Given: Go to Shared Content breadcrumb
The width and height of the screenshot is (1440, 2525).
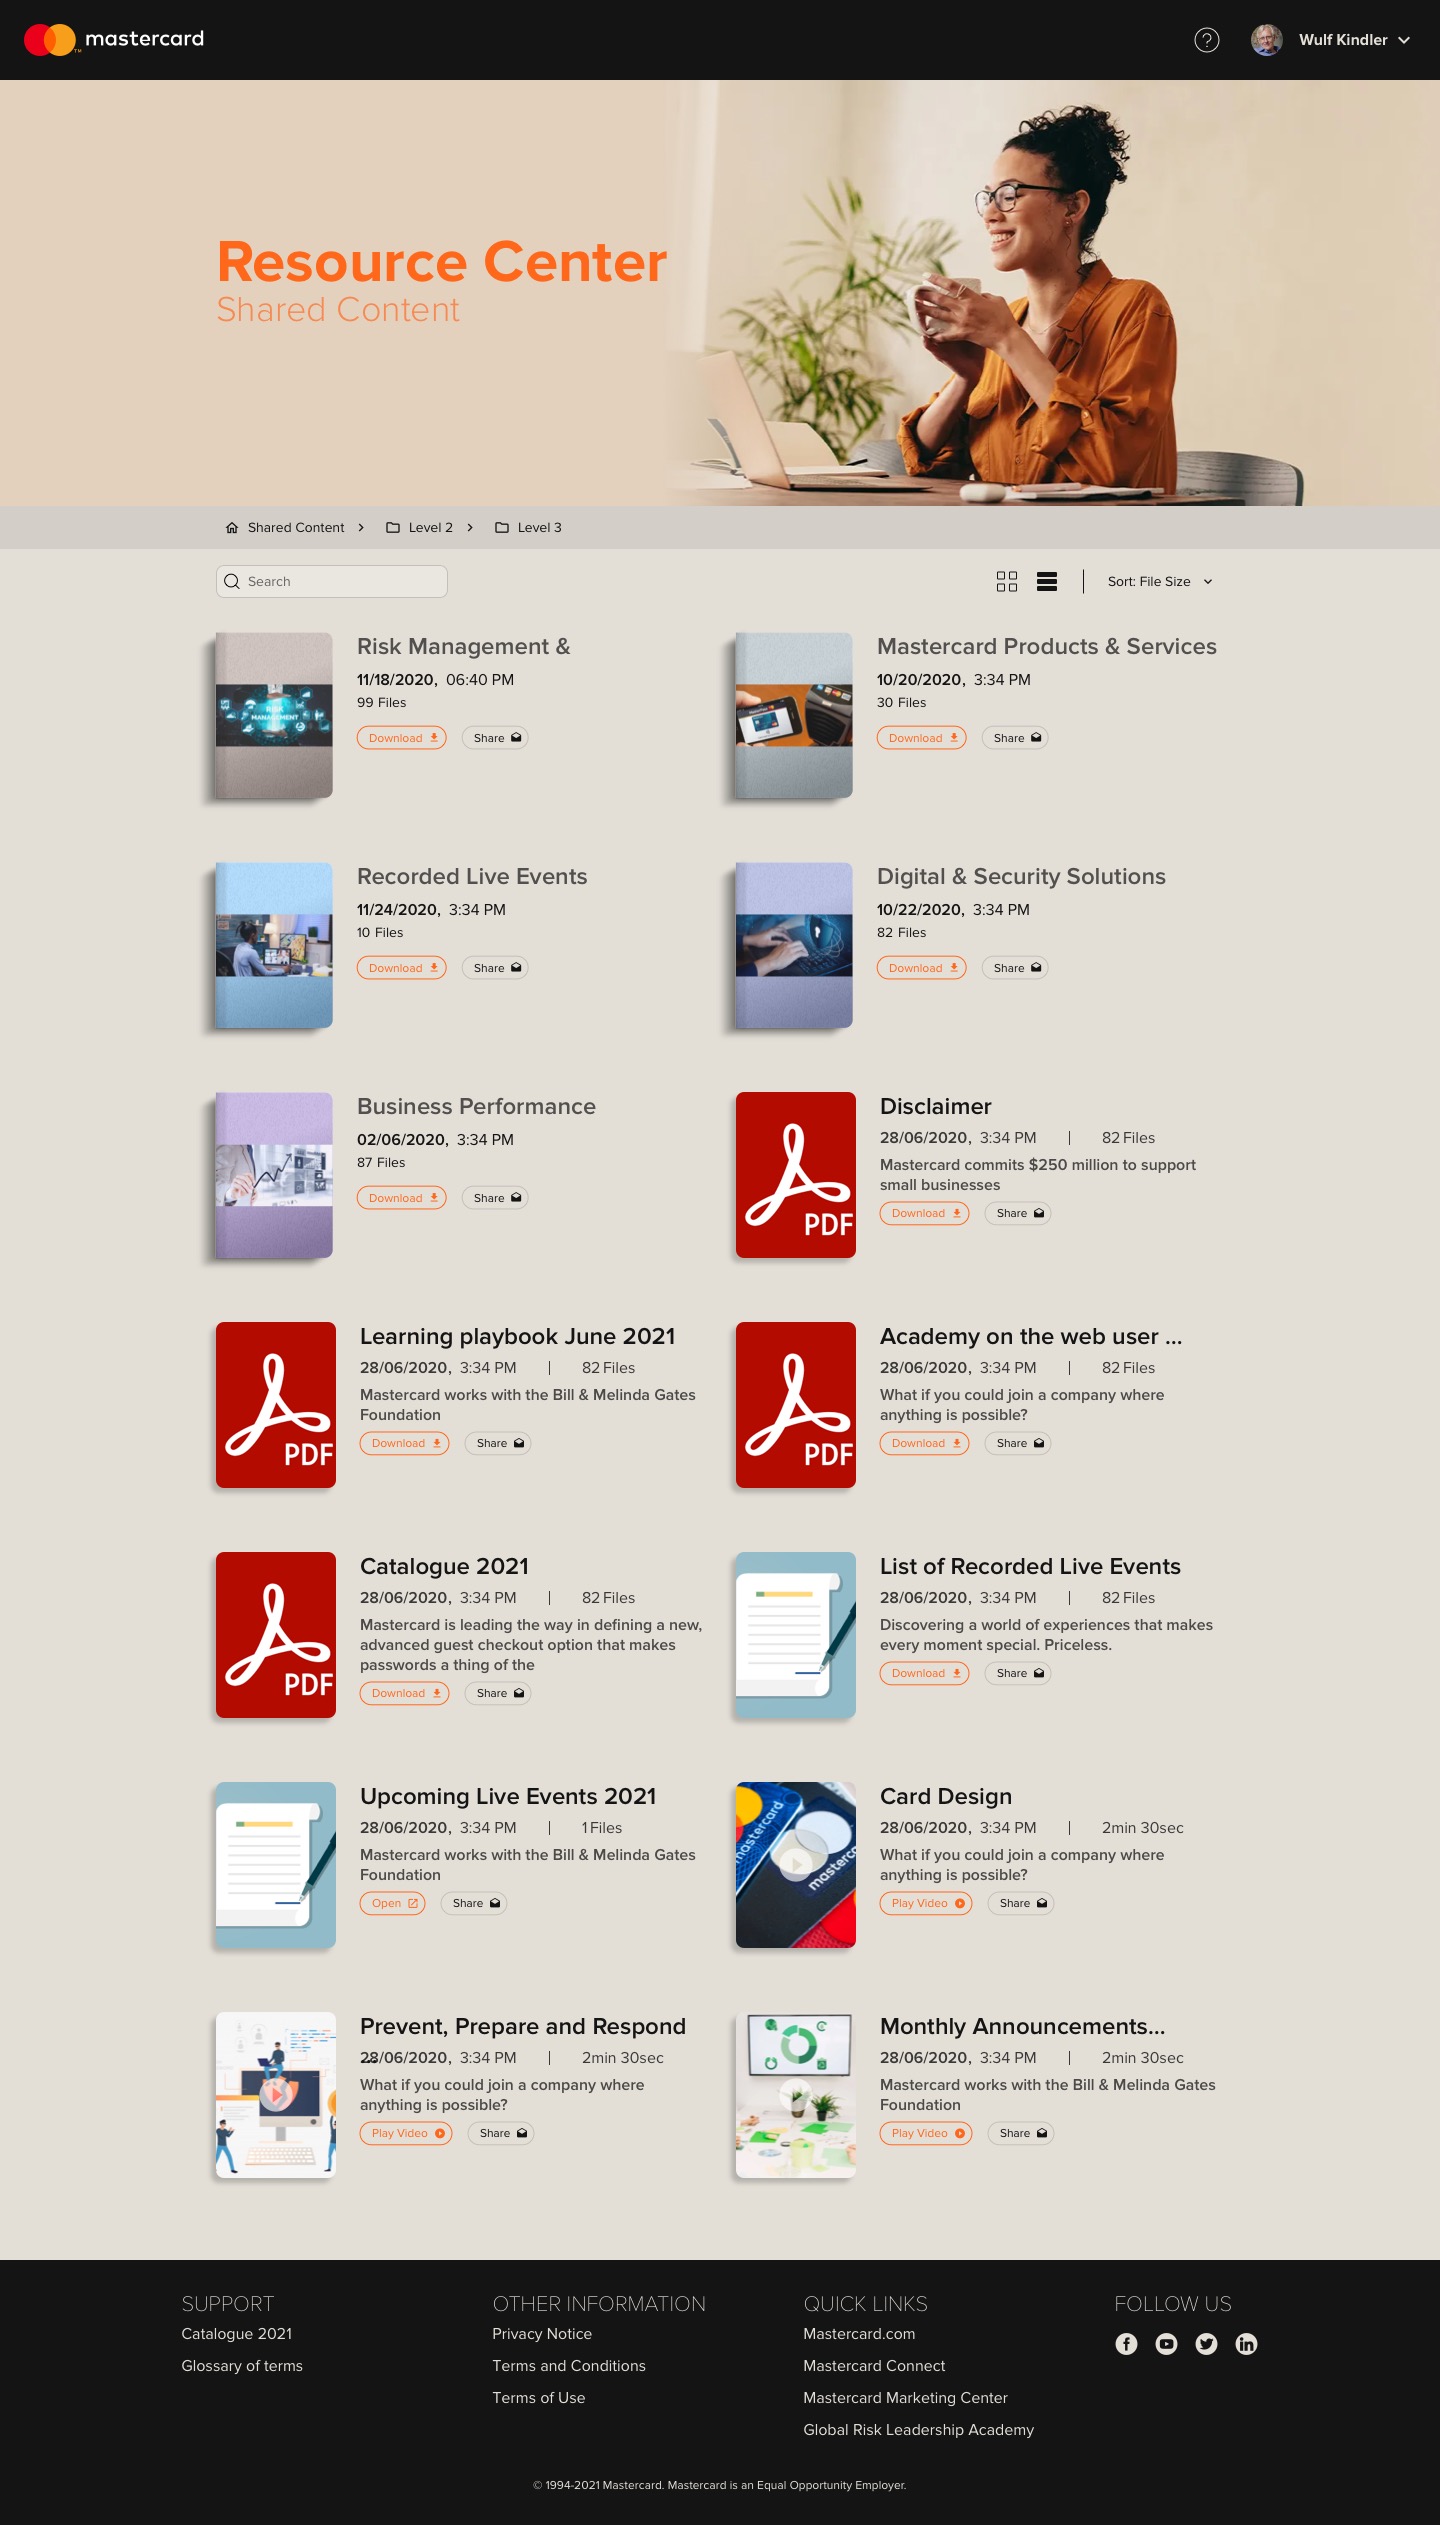Looking at the screenshot, I should (285, 527).
